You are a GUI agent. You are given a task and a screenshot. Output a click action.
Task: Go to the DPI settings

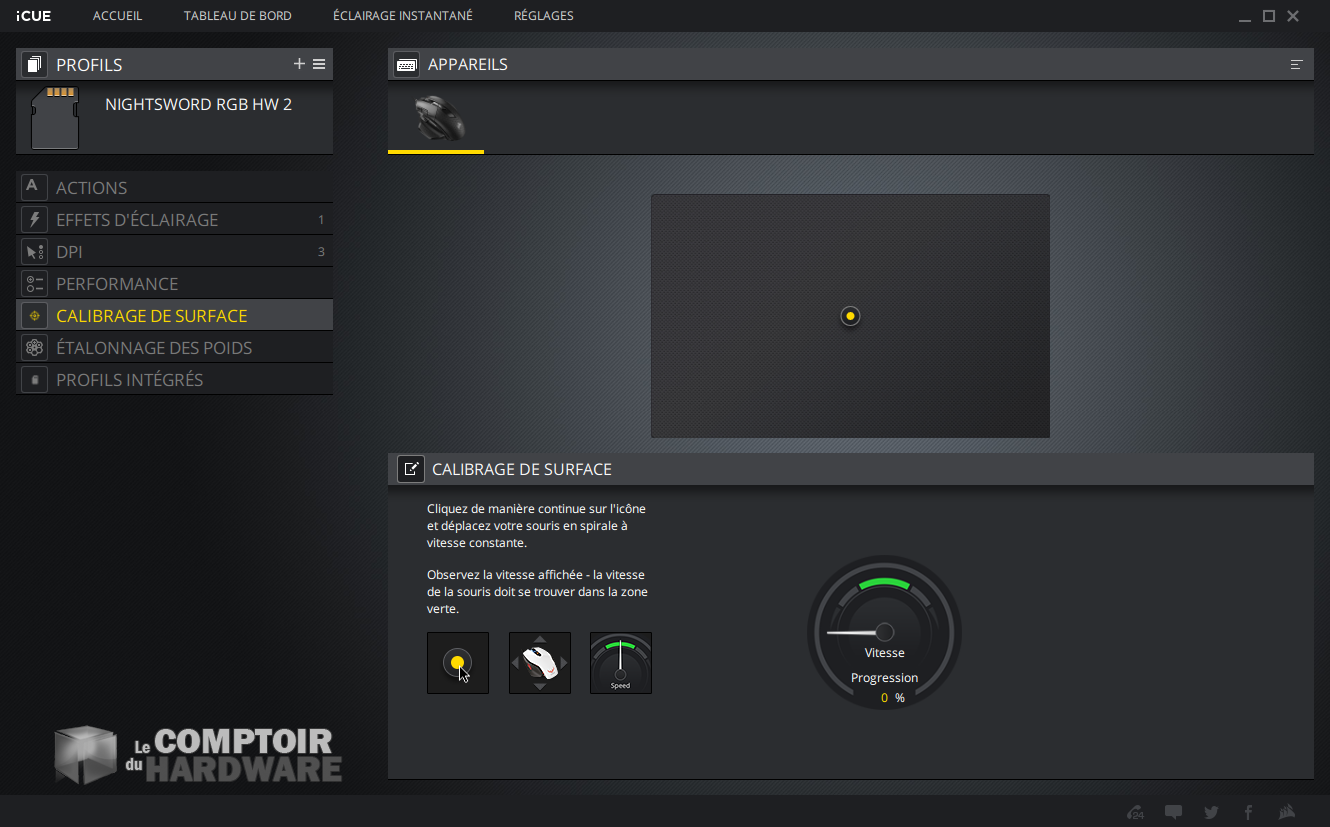point(70,252)
